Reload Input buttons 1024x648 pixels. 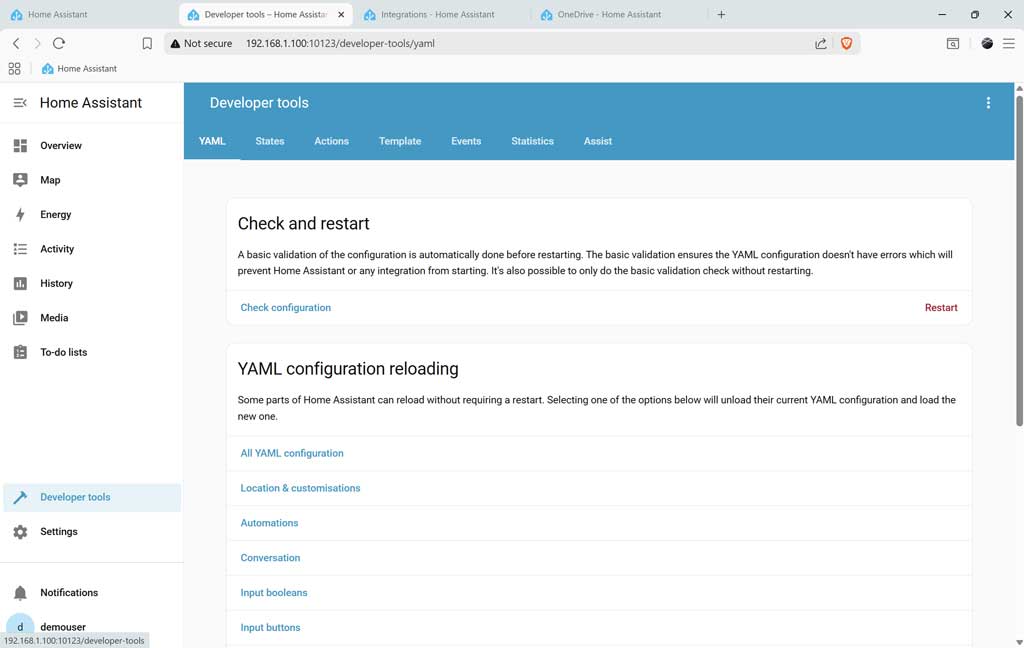[270, 628]
